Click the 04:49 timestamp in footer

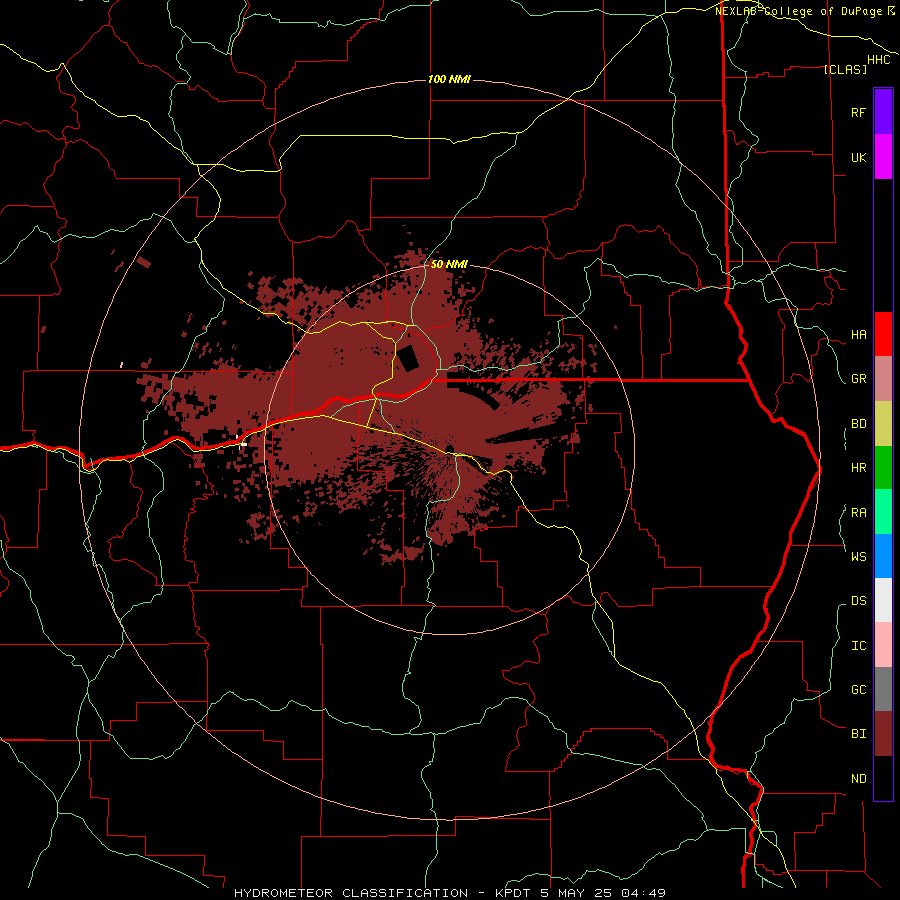pyautogui.click(x=643, y=893)
